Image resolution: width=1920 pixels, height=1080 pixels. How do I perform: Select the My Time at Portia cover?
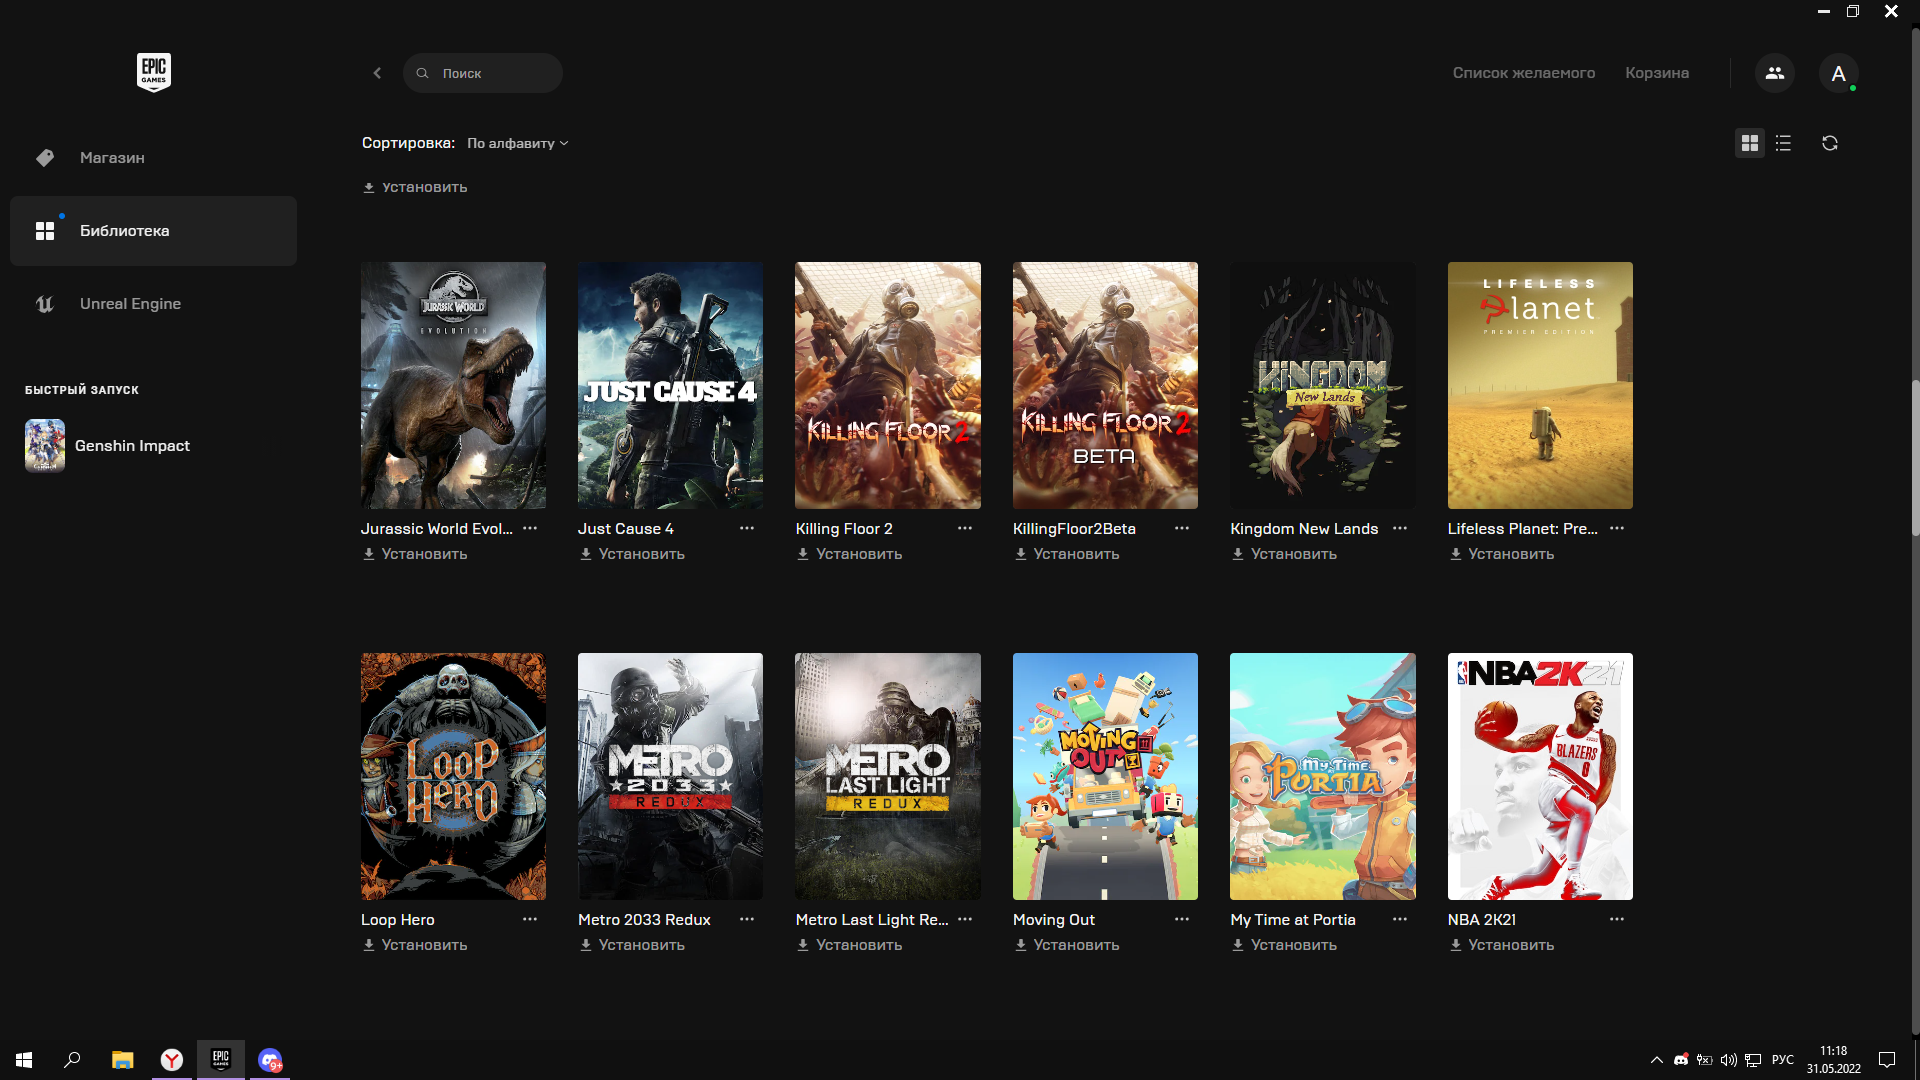1323,776
